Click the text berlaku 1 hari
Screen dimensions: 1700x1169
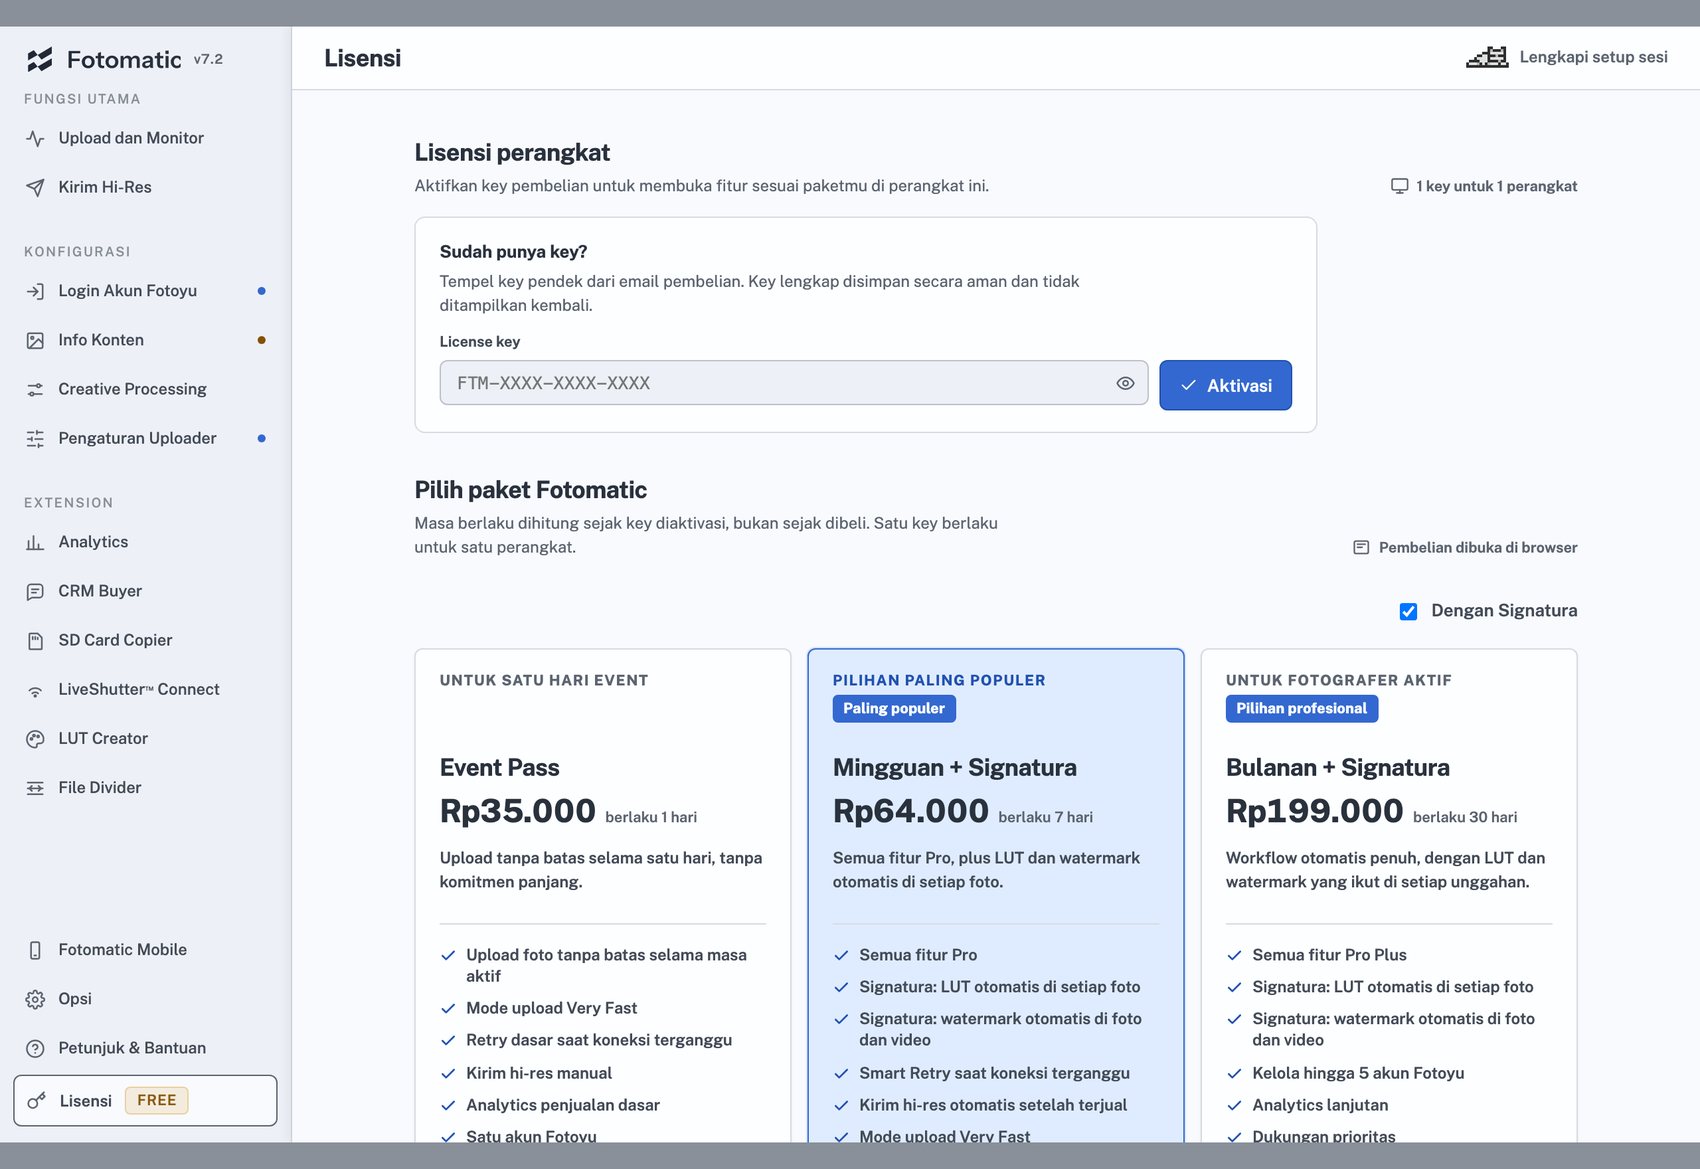point(651,817)
